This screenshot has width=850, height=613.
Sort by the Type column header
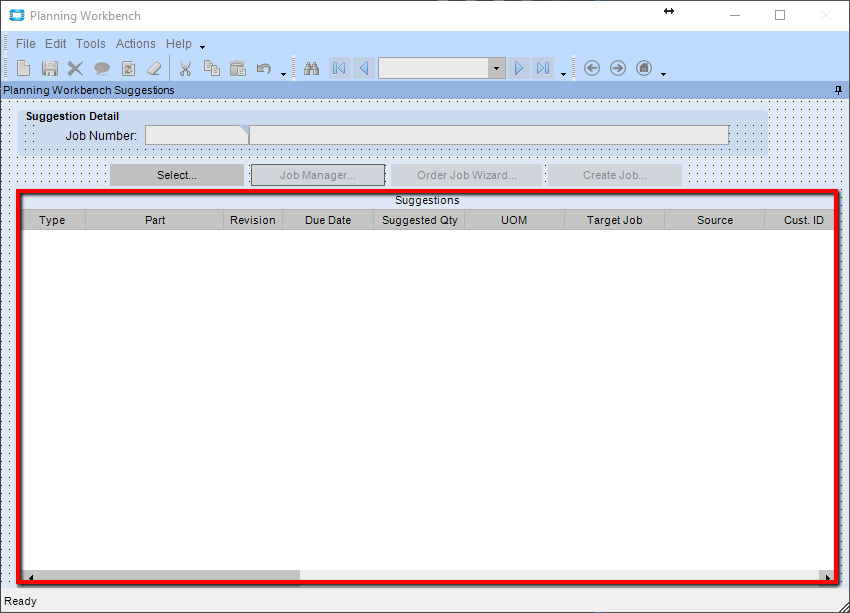53,220
